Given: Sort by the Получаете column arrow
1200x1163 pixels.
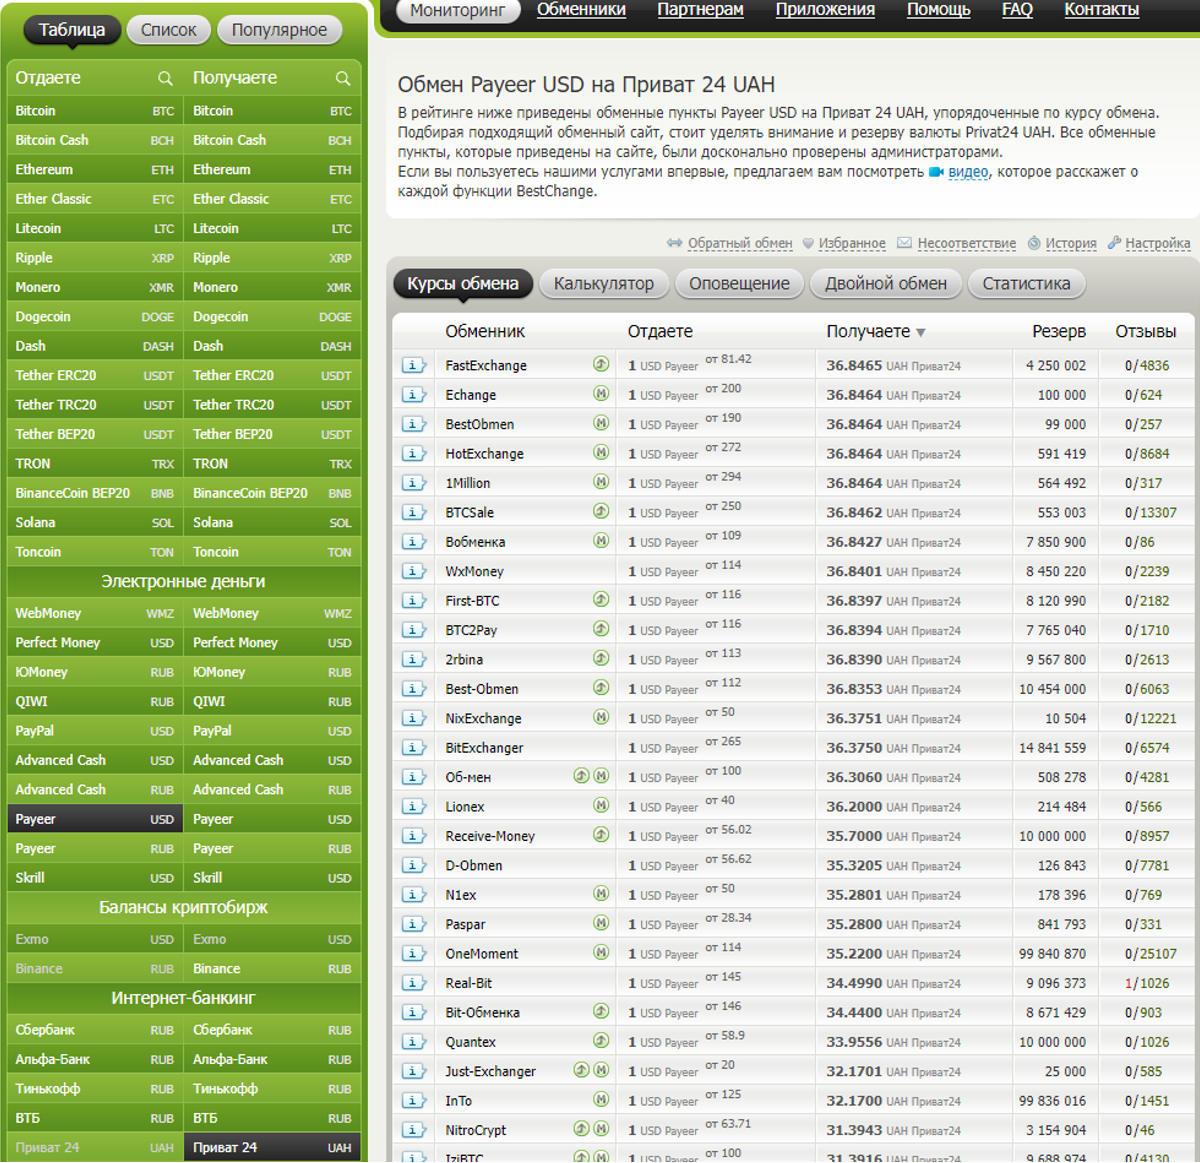Looking at the screenshot, I should (x=921, y=333).
